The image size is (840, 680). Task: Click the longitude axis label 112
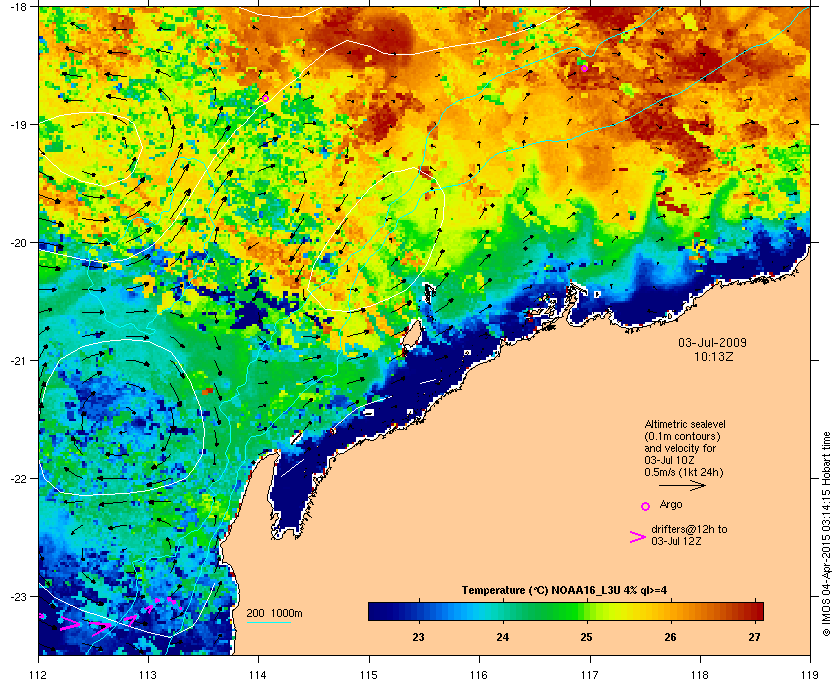point(39,674)
